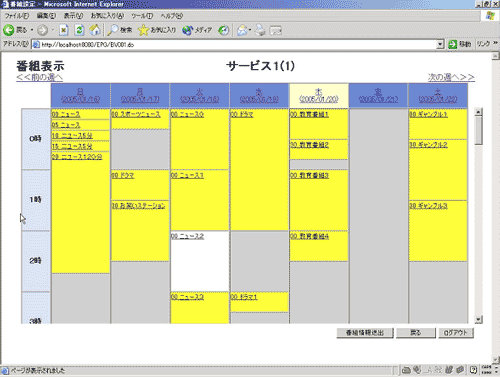Open the Search magnifier toolbar icon
The height and width of the screenshot is (377, 500).
tap(113, 30)
